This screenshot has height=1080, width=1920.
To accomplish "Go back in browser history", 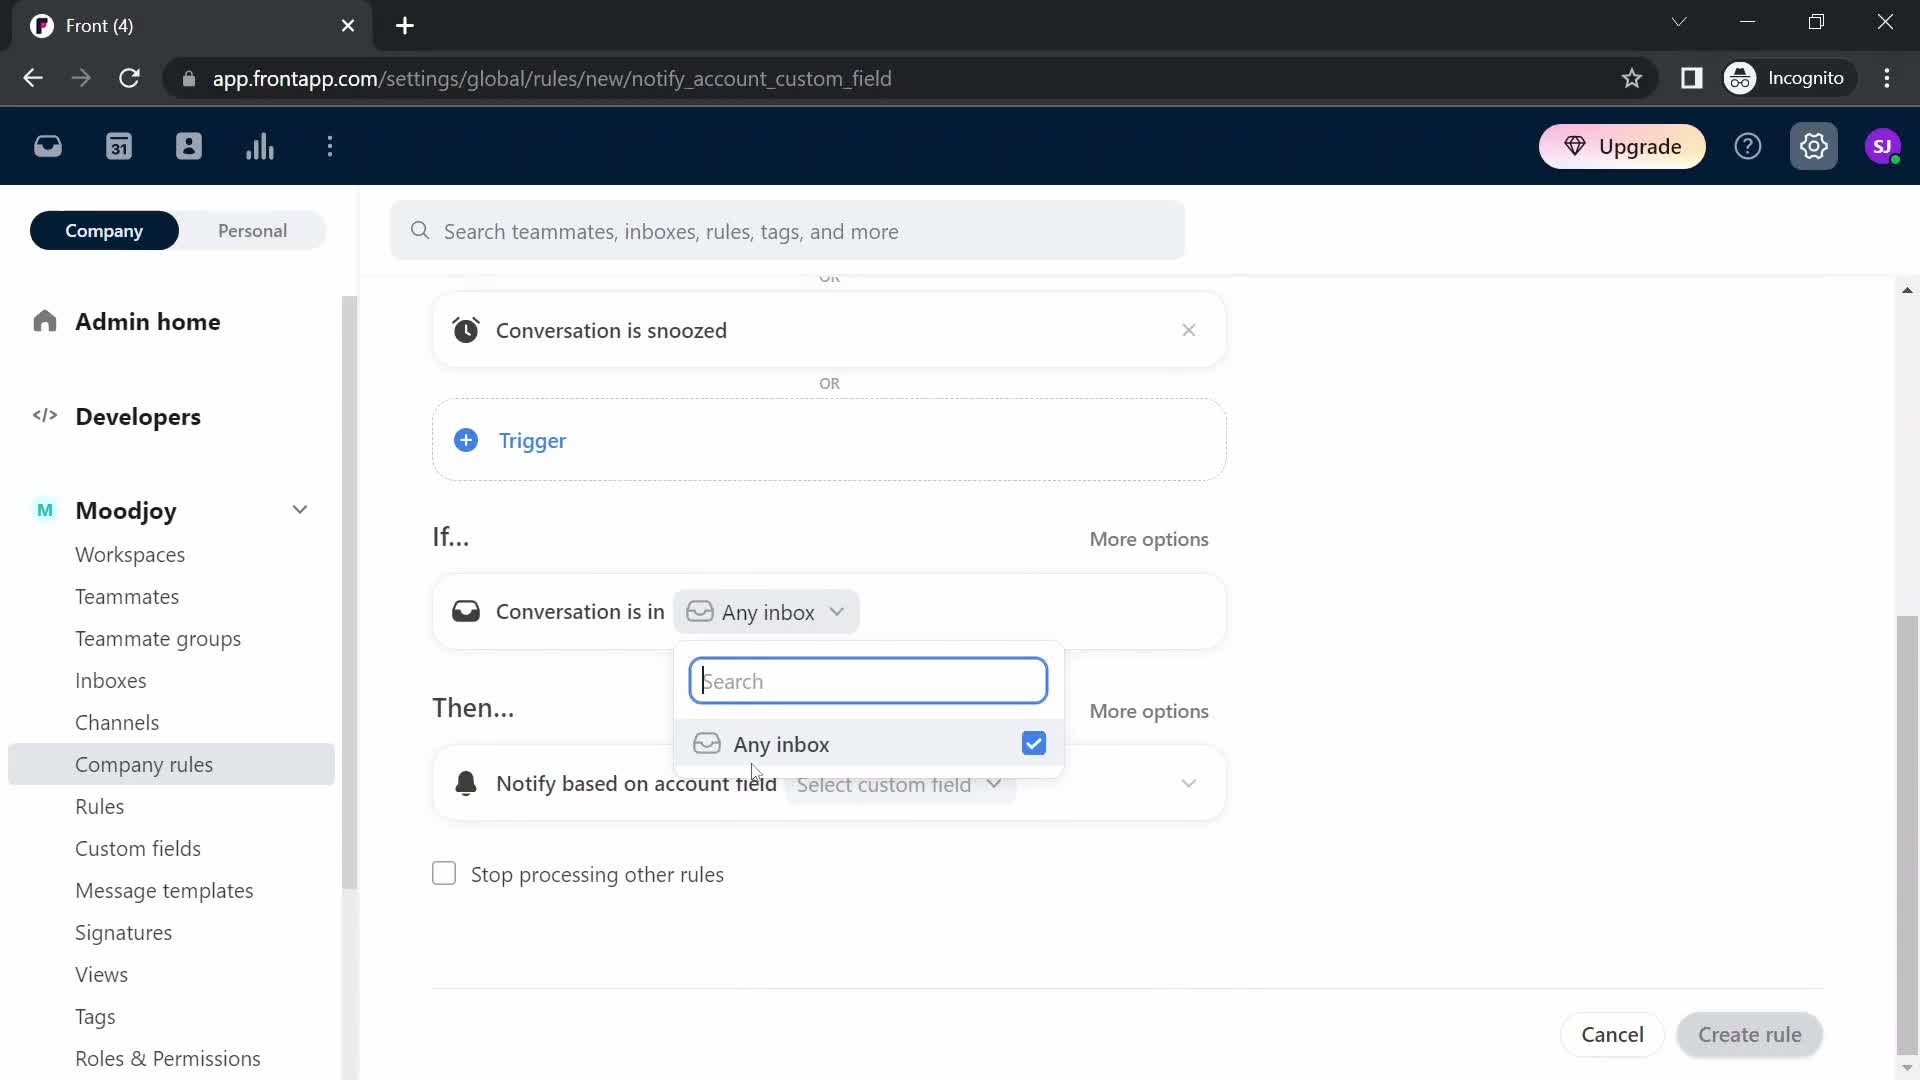I will [x=33, y=78].
